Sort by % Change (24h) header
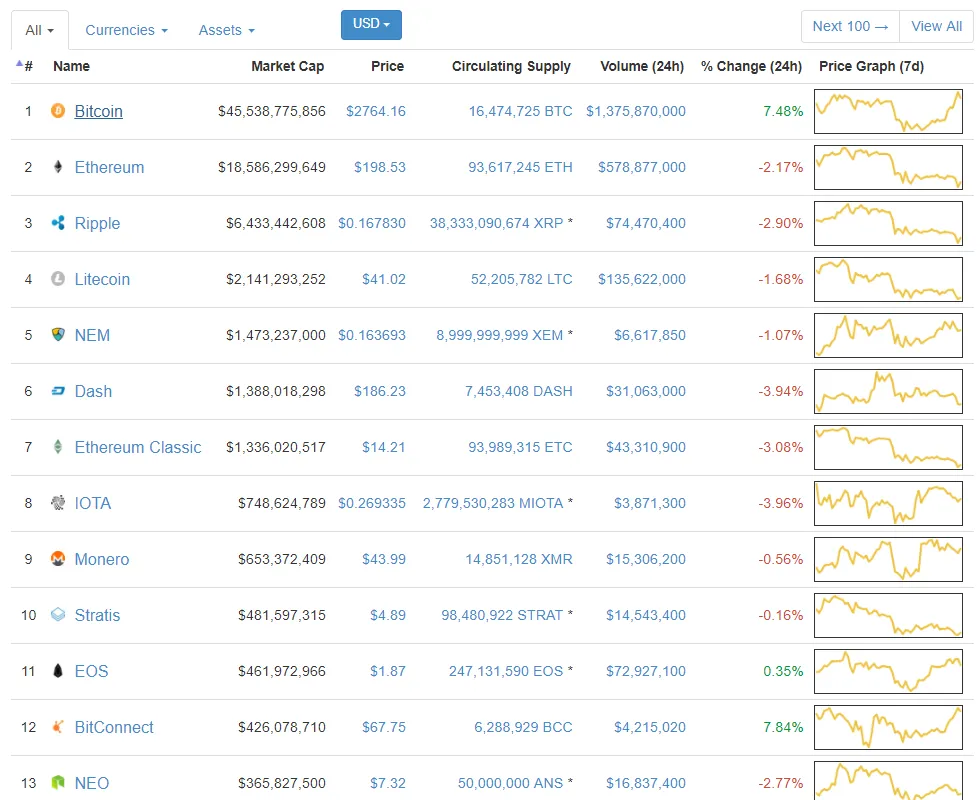The height and width of the screenshot is (800, 980). pyautogui.click(x=751, y=66)
